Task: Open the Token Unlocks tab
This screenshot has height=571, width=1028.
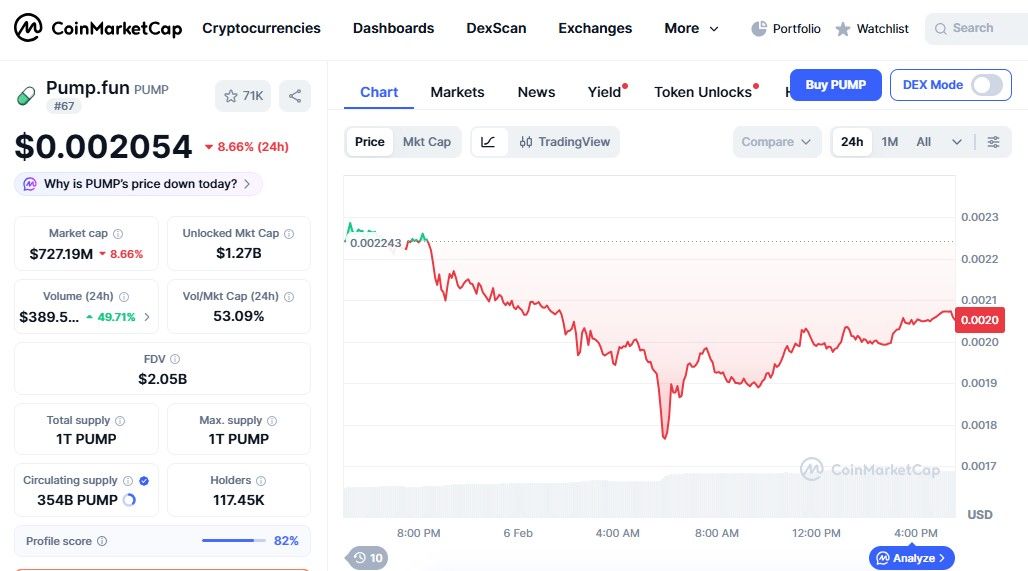Action: click(x=703, y=92)
